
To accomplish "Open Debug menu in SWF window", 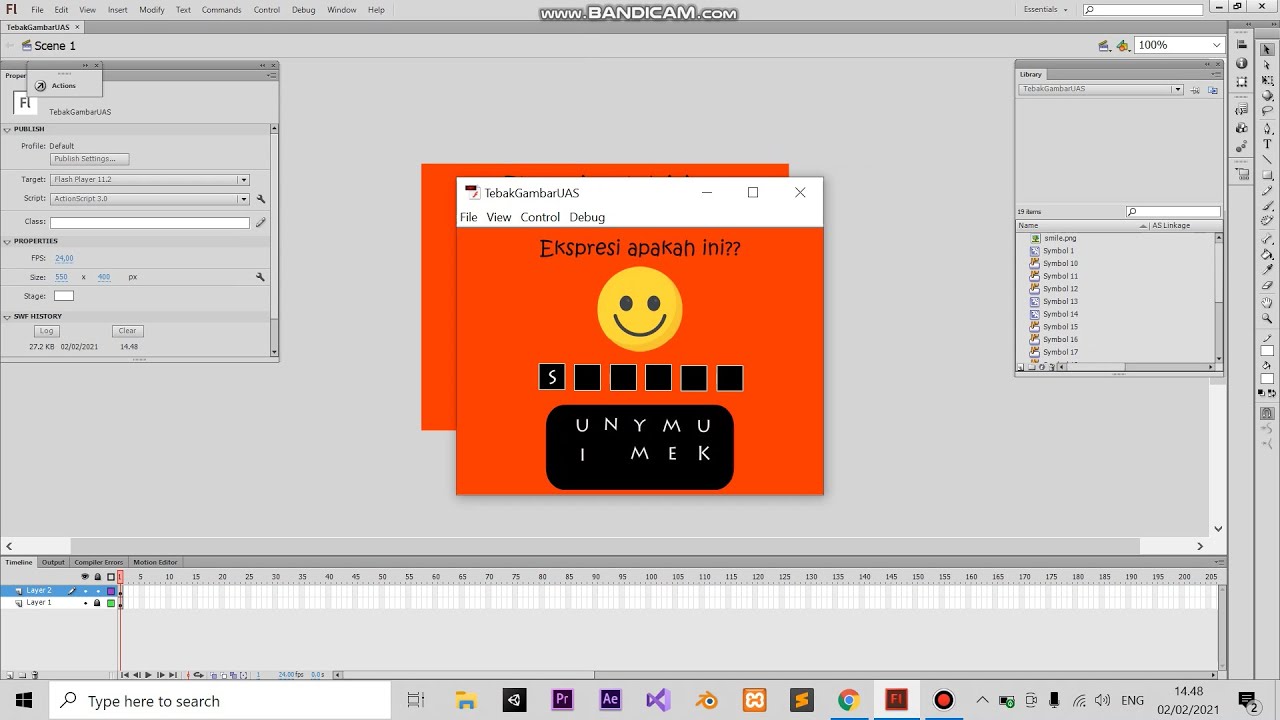I will (587, 217).
